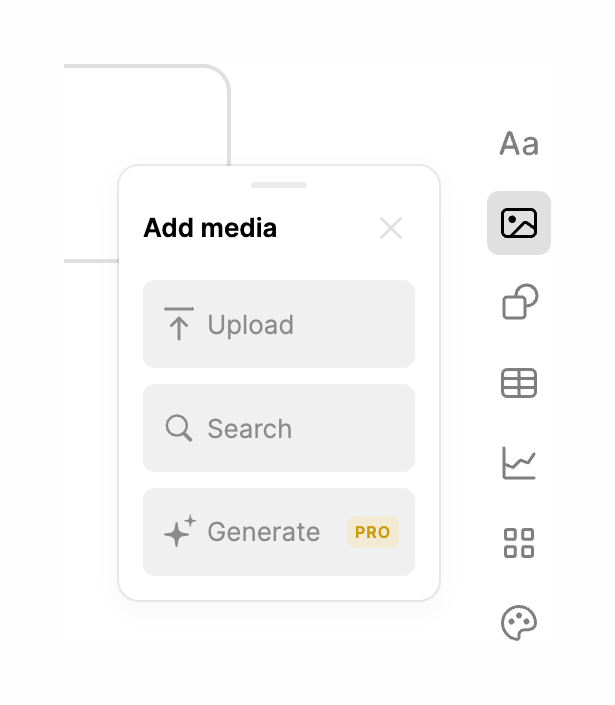Click the Search text label
The width and height of the screenshot is (615, 705).
[249, 429]
